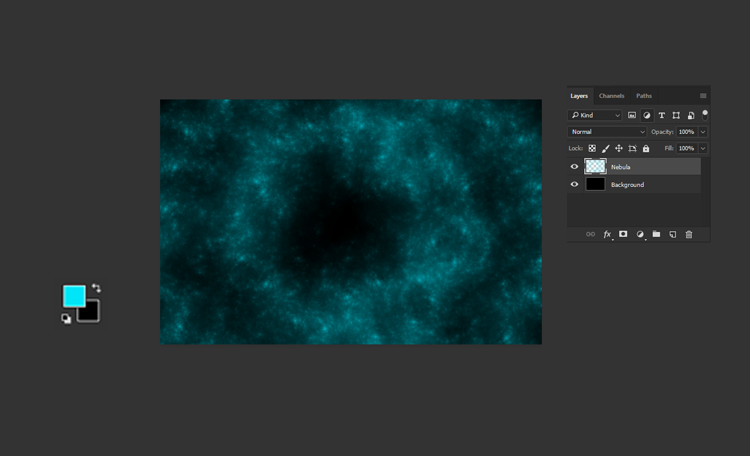
Task: Click the new layer icon
Action: 672,234
